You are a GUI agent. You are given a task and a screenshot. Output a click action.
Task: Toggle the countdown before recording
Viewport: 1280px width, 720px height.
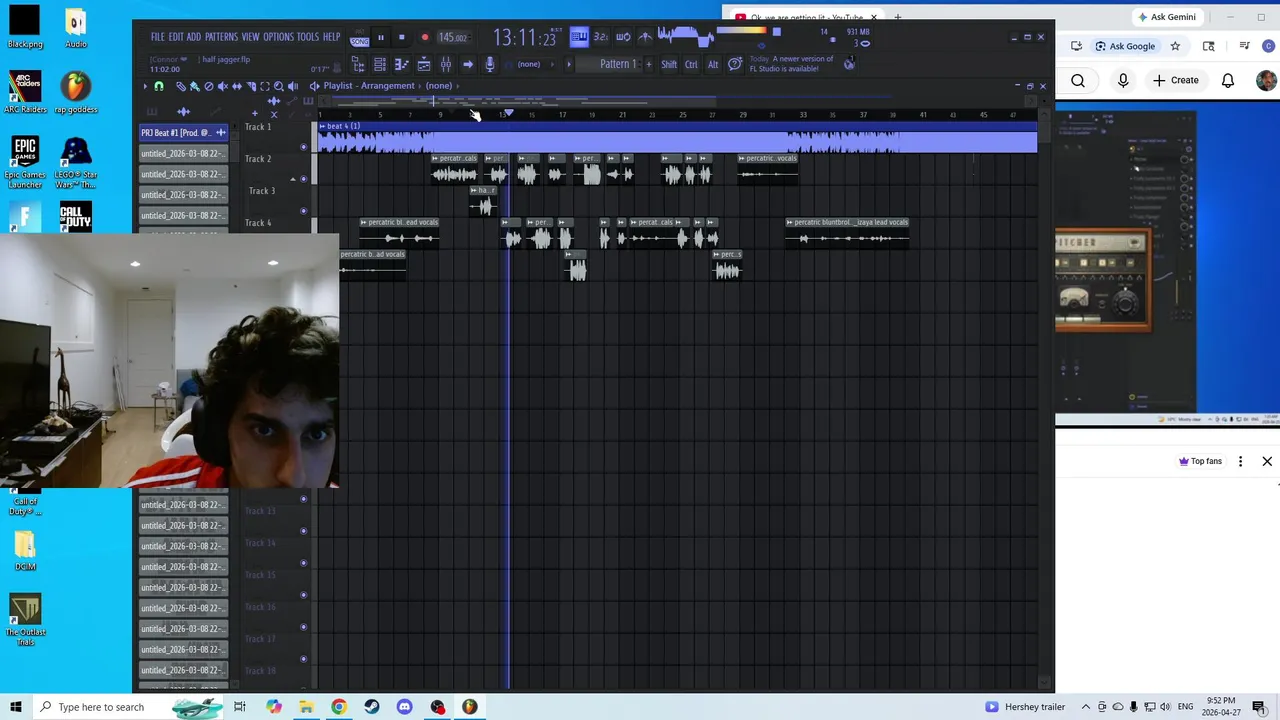601,37
